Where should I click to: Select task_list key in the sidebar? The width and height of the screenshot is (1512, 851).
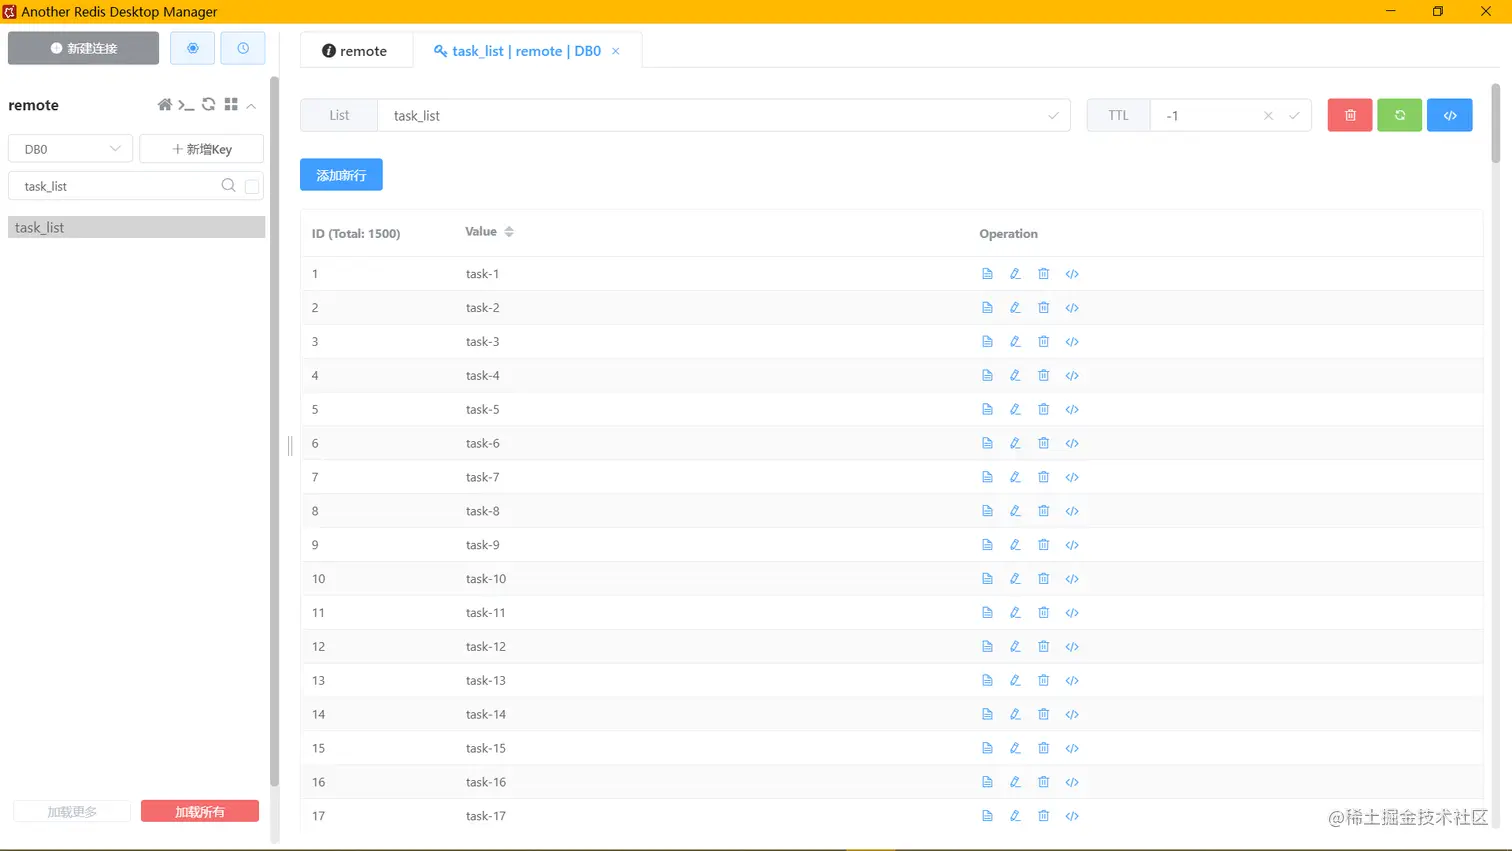coord(136,228)
